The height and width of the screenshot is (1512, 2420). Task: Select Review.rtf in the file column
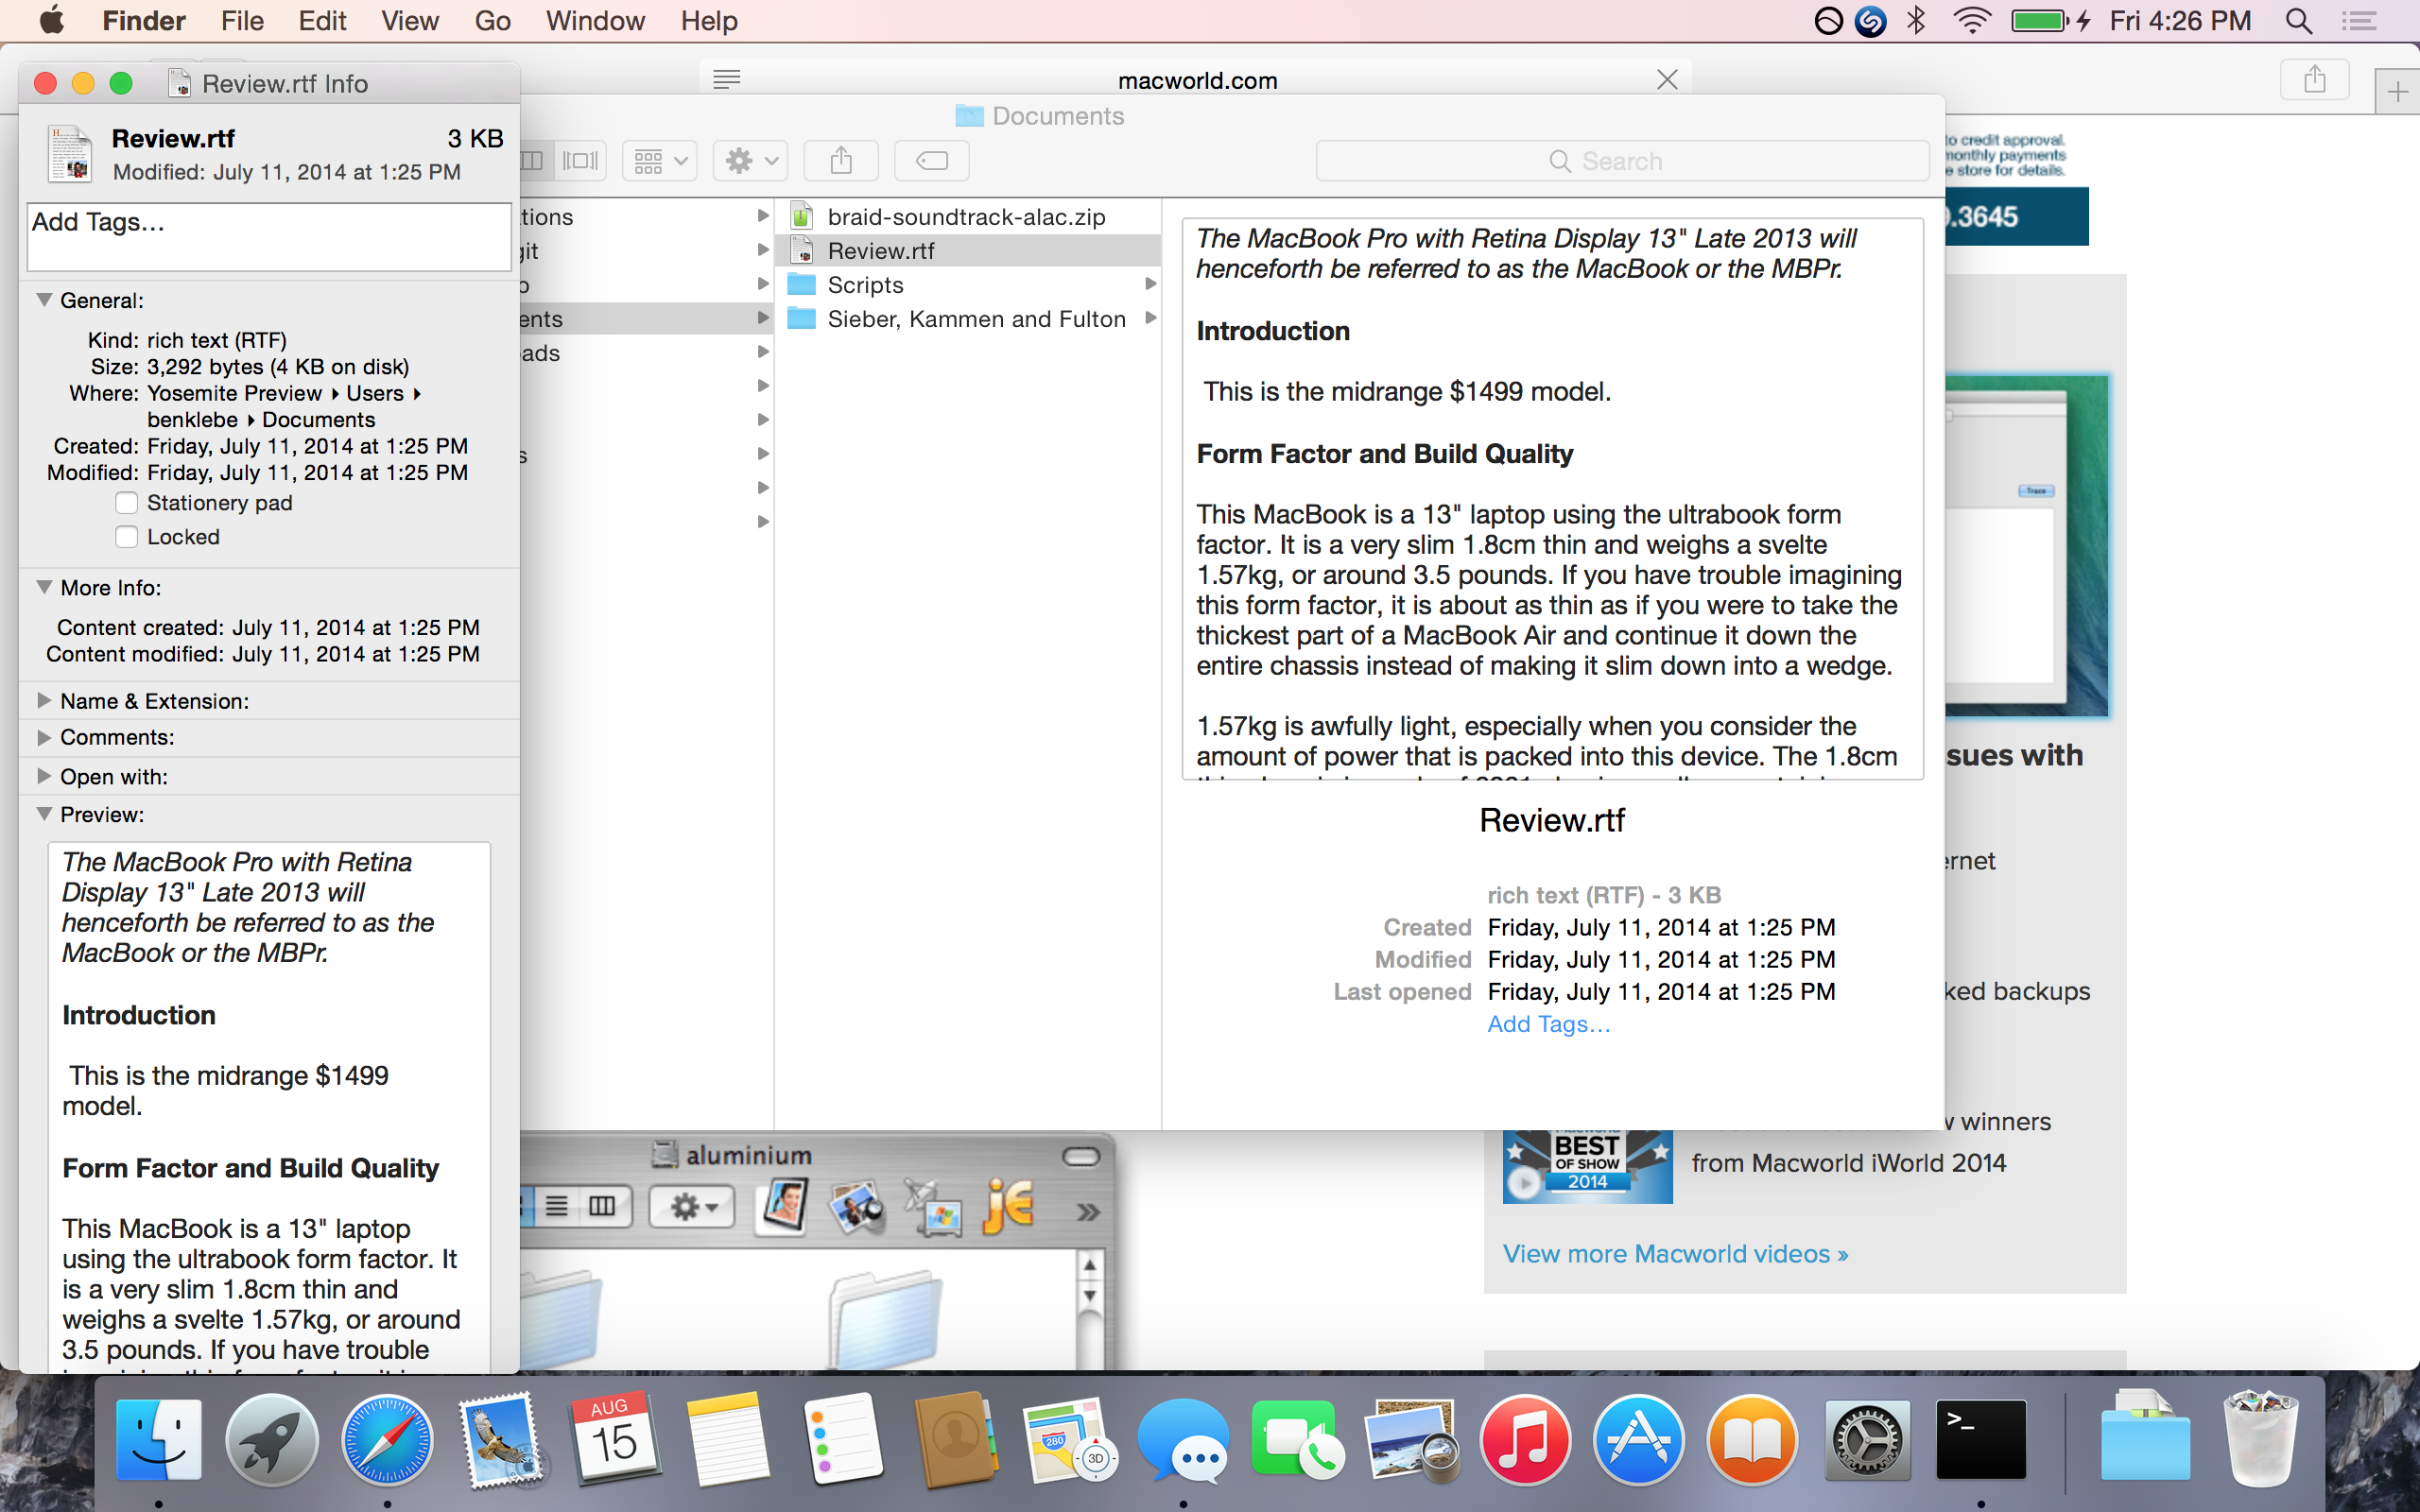coord(967,251)
